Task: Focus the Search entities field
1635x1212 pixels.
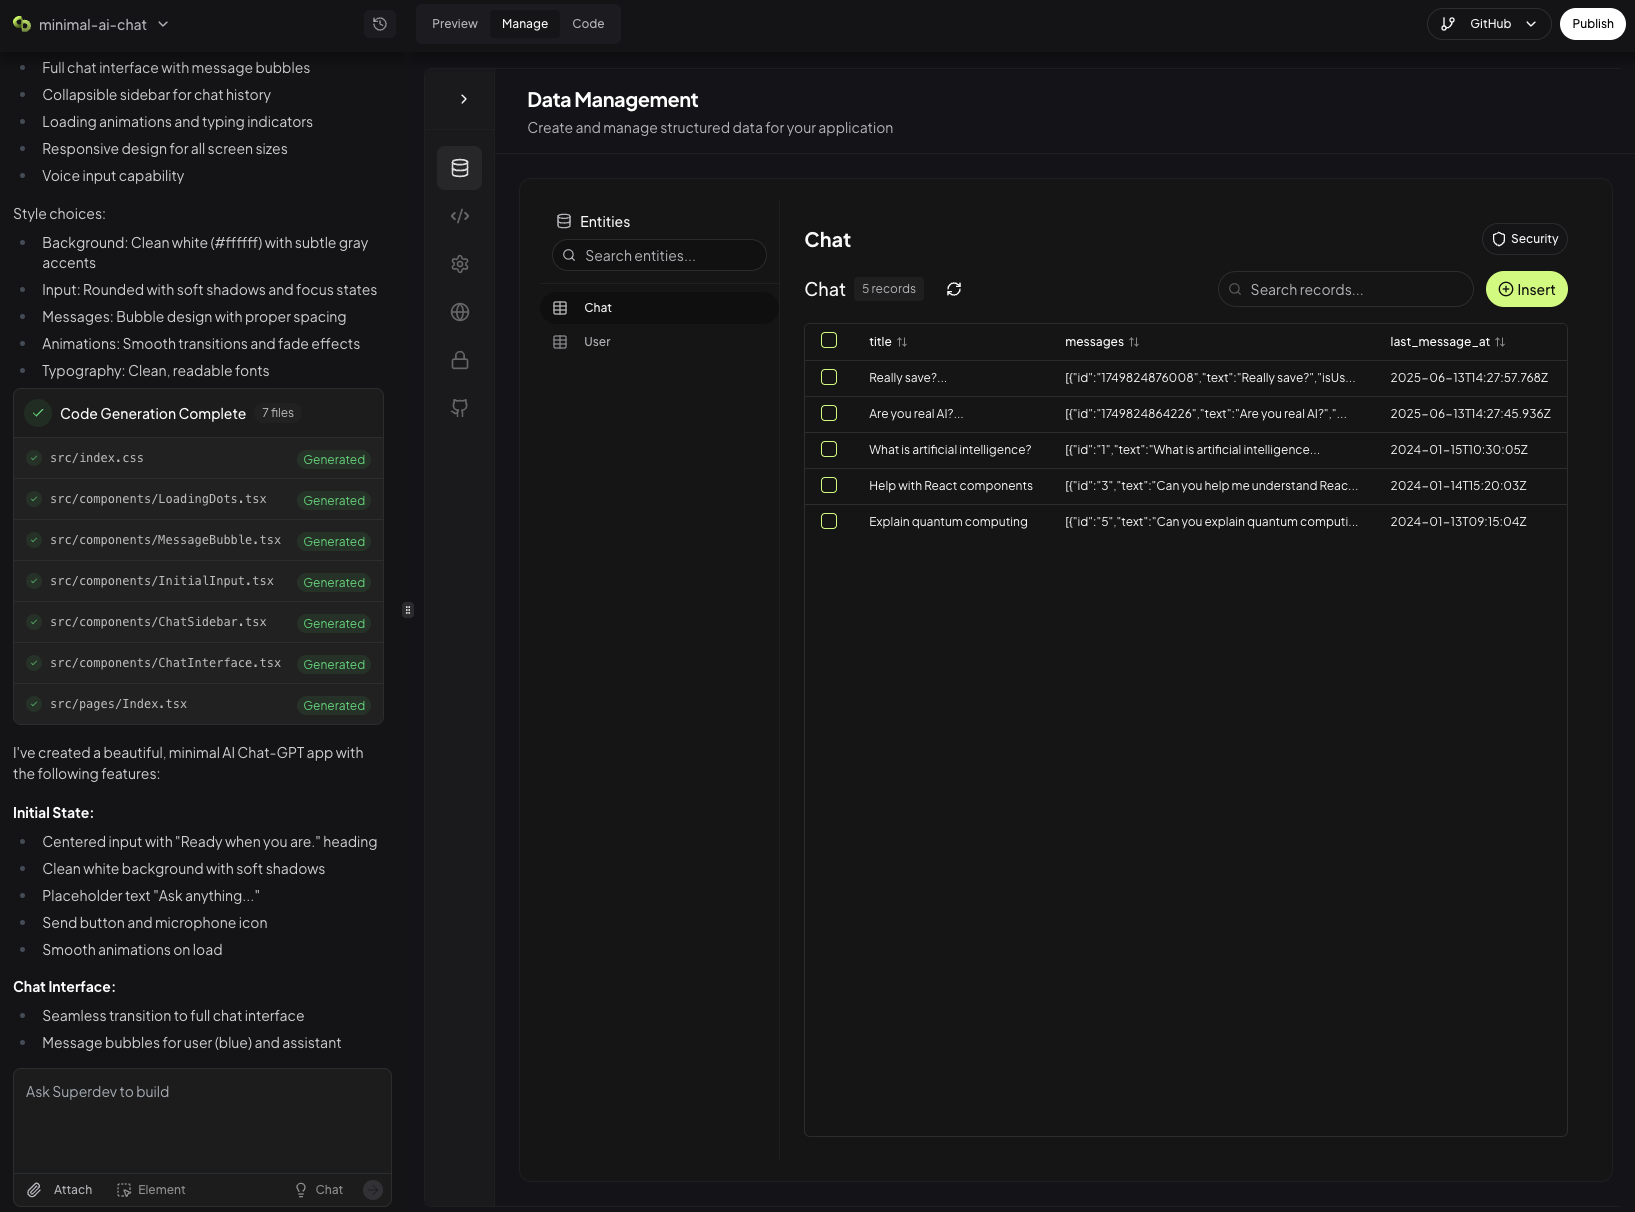Action: [x=659, y=255]
